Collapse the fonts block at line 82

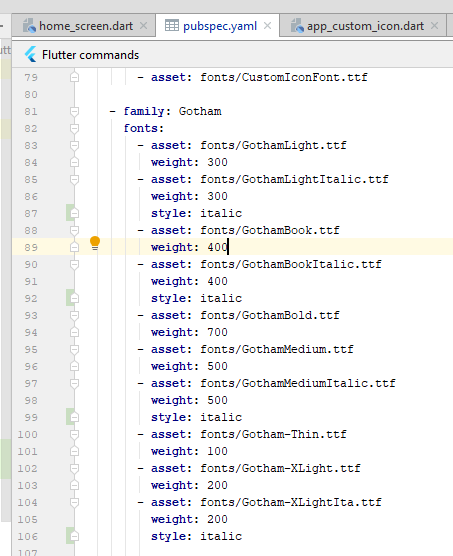tap(74, 128)
